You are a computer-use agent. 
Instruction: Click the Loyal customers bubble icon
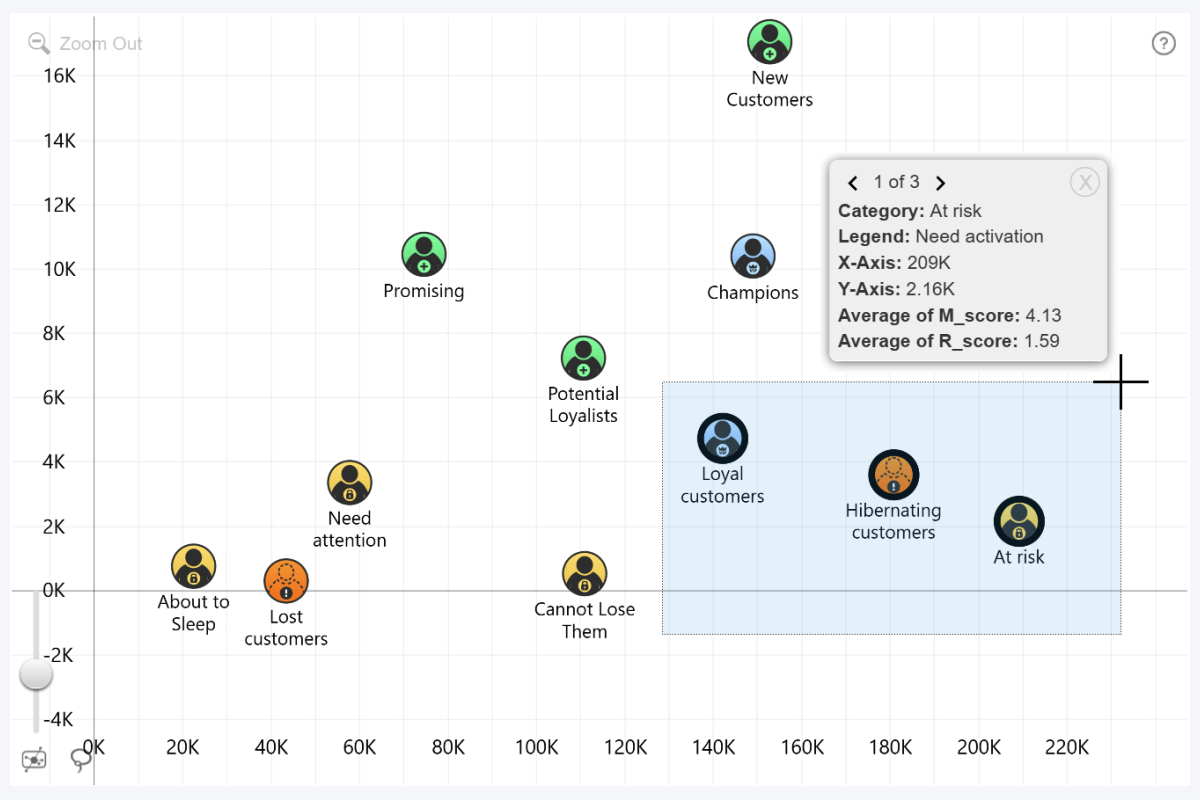click(722, 436)
